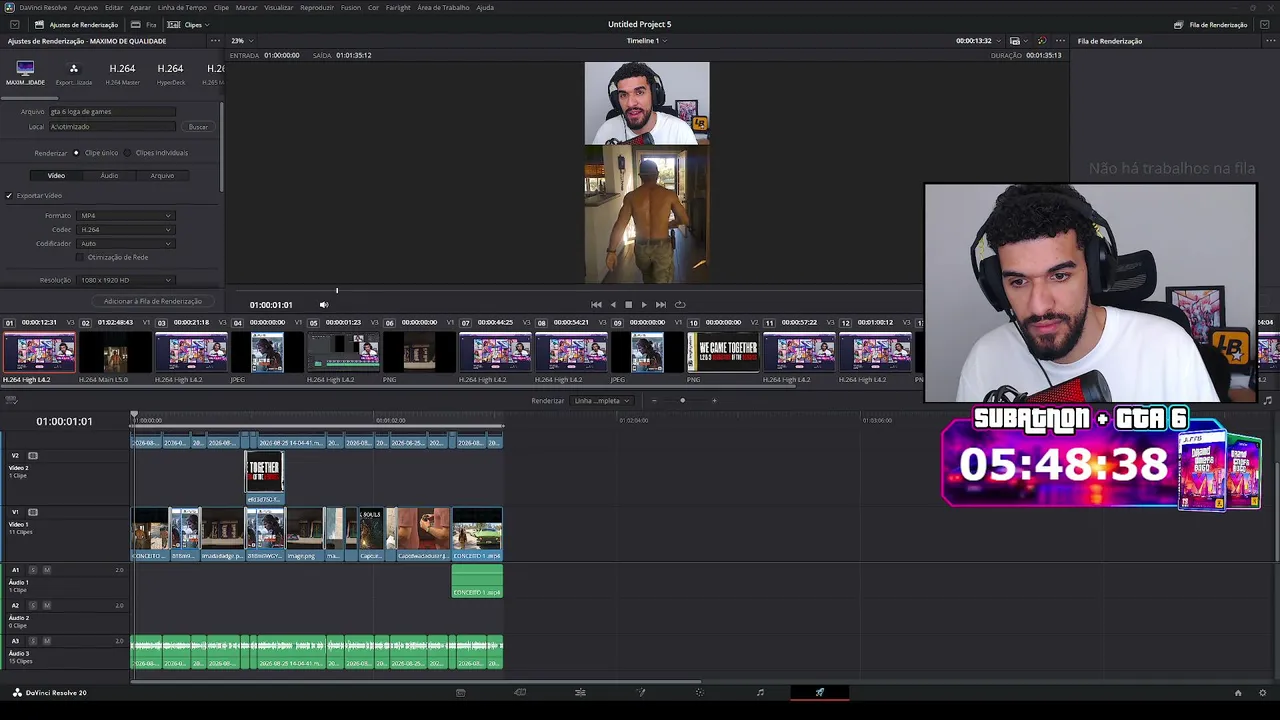Viewport: 1280px width, 720px height.
Task: Mute the viewer audio speaker icon
Action: (x=323, y=305)
